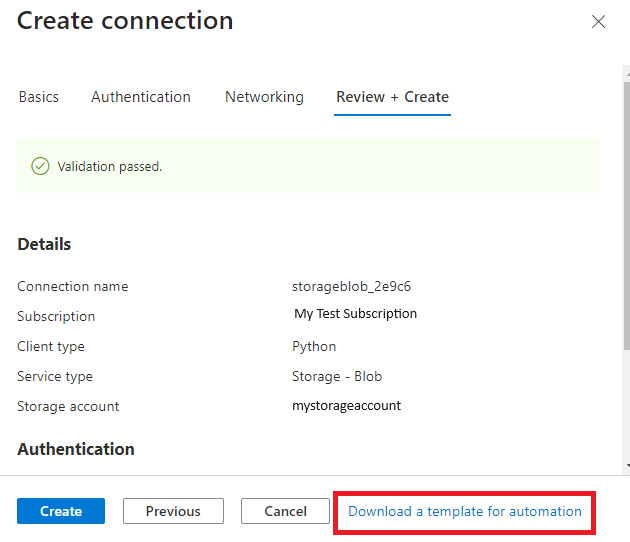Select the 'Validation passed.' message text
Image resolution: width=630 pixels, height=542 pixels.
[110, 166]
